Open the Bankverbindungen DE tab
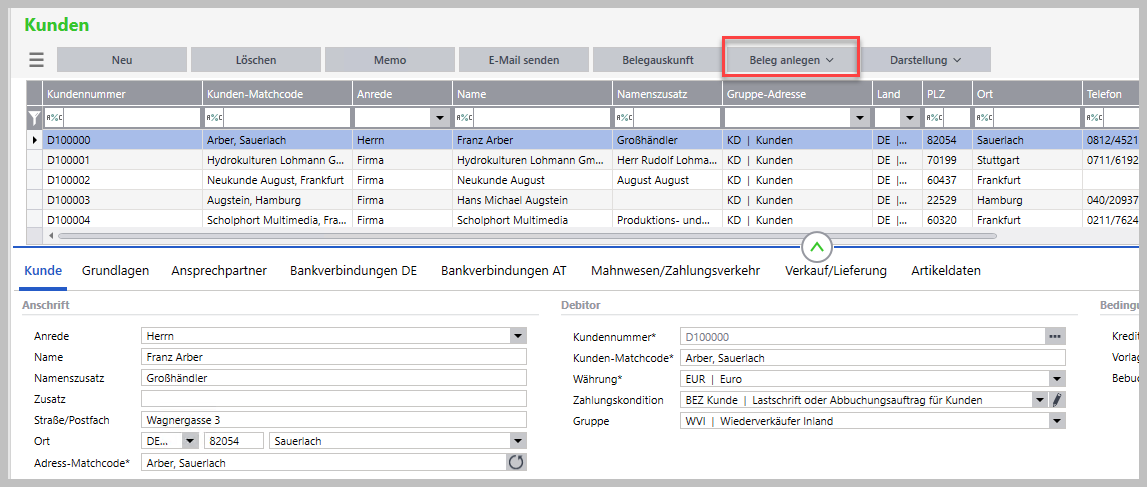 tap(353, 271)
